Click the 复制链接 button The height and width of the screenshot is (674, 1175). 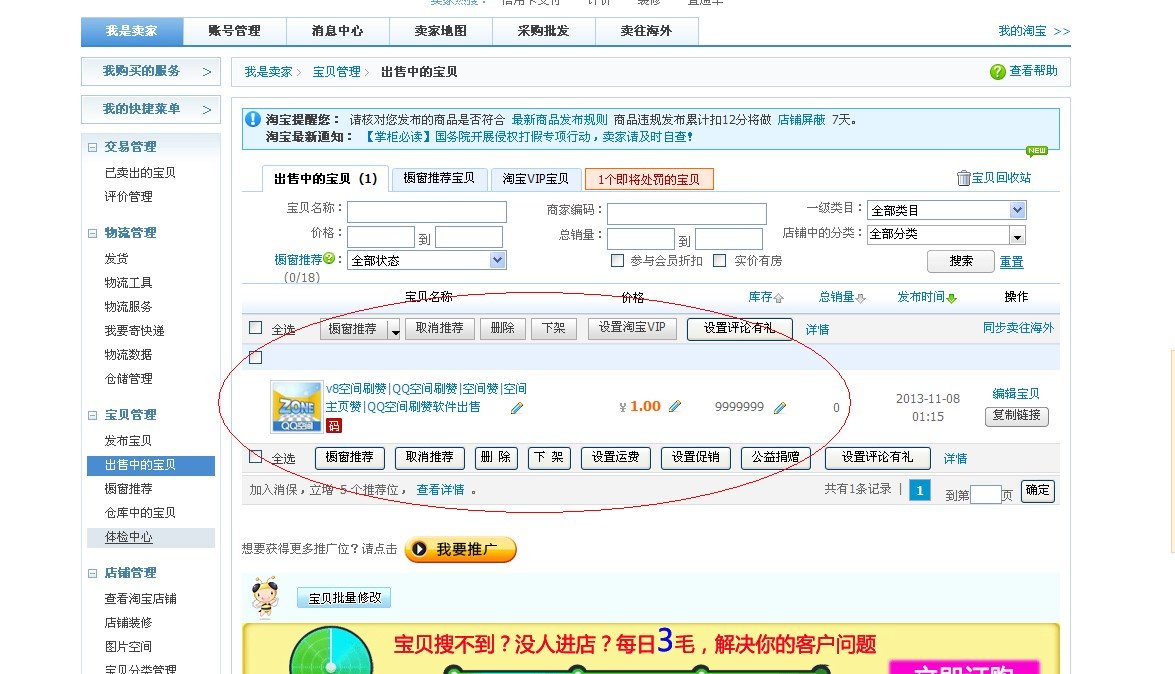coord(1017,416)
